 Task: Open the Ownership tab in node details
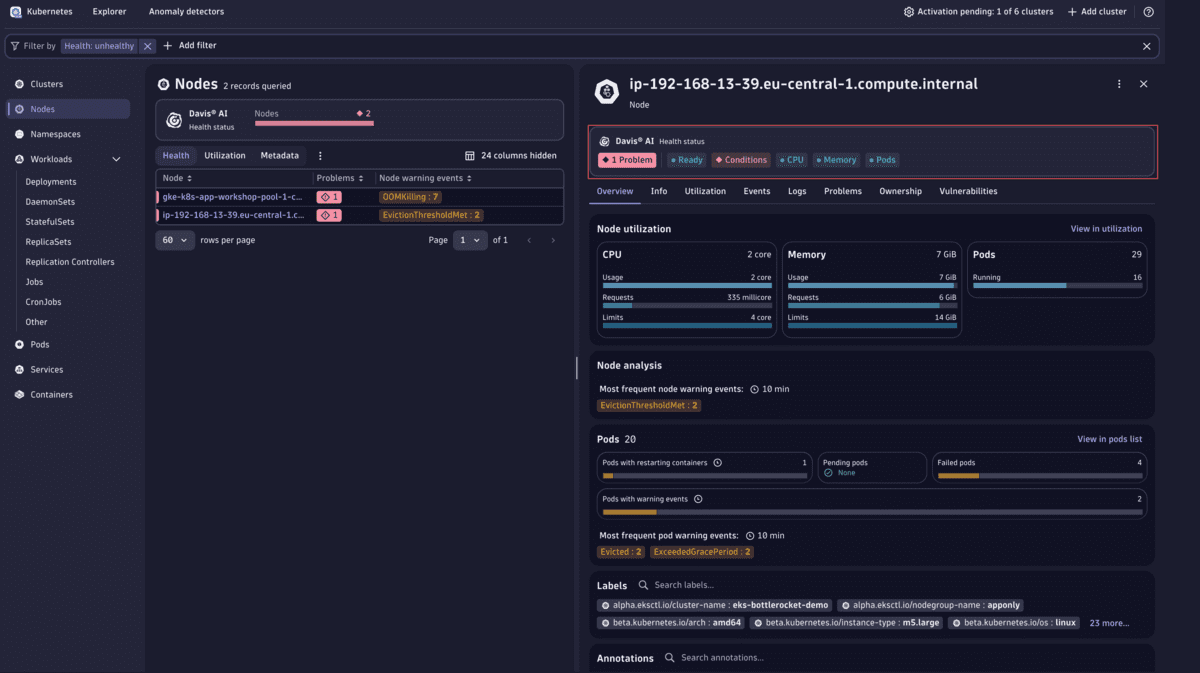901,191
